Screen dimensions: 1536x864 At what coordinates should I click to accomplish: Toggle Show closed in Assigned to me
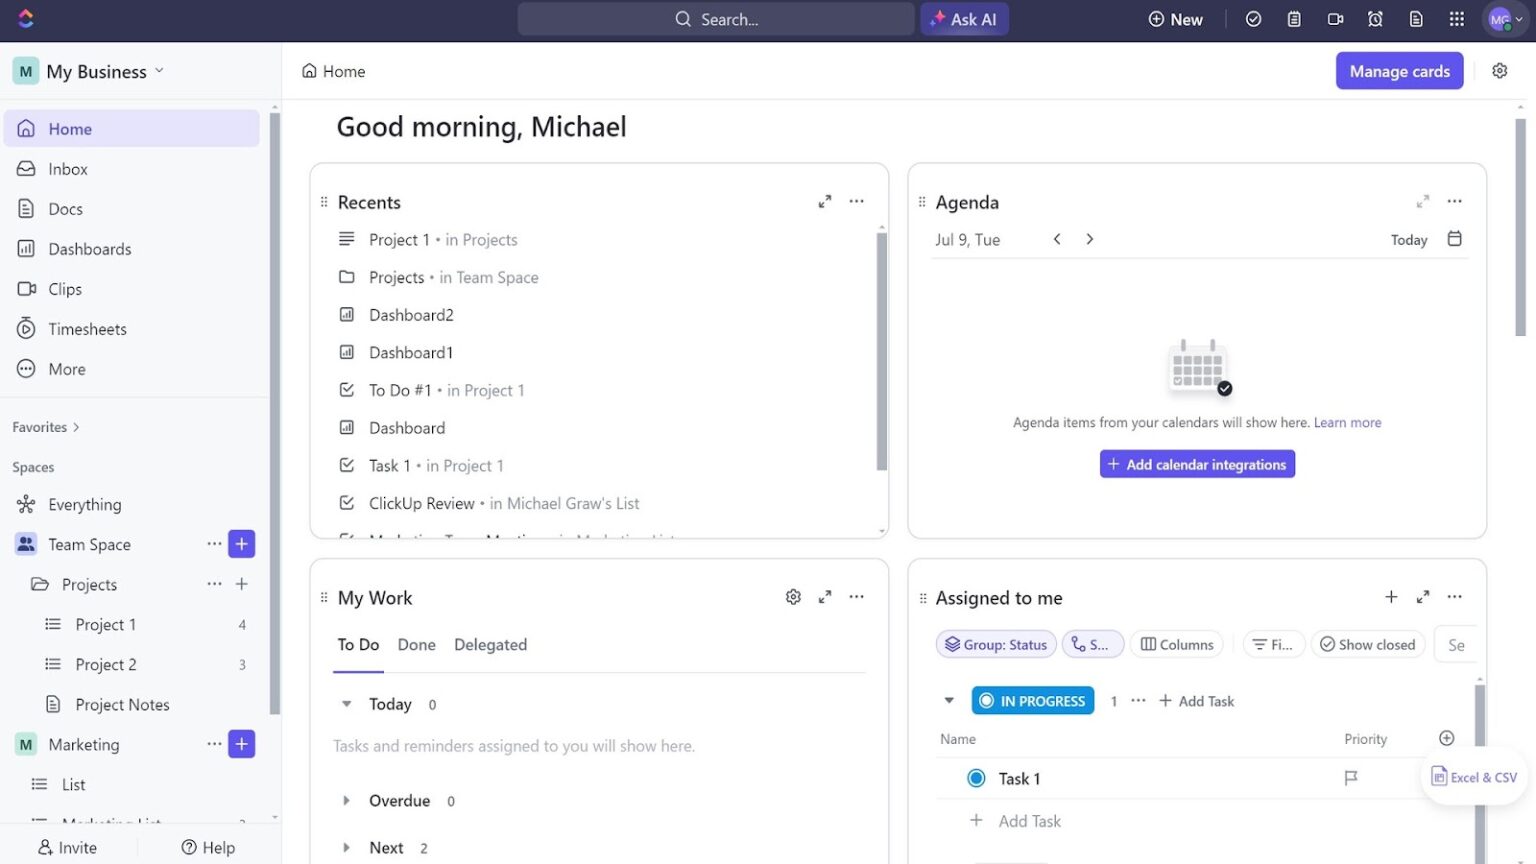tap(1367, 644)
